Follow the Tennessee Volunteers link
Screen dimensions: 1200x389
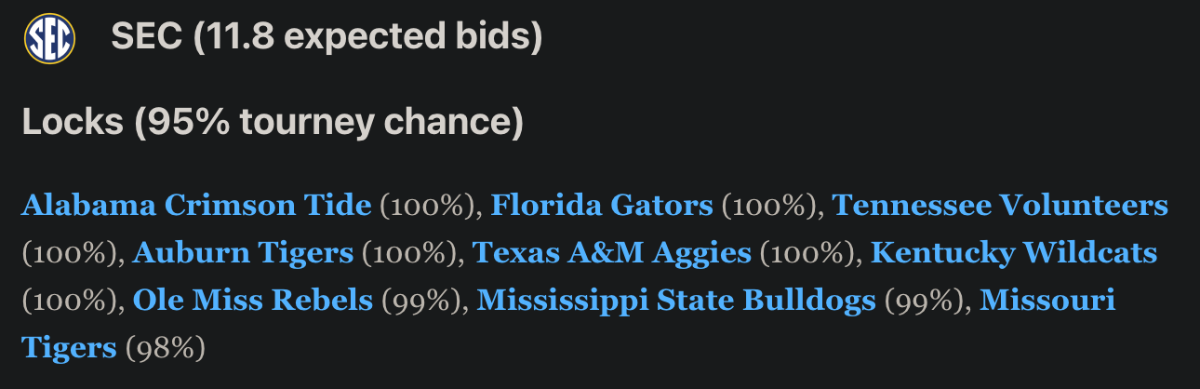1000,206
